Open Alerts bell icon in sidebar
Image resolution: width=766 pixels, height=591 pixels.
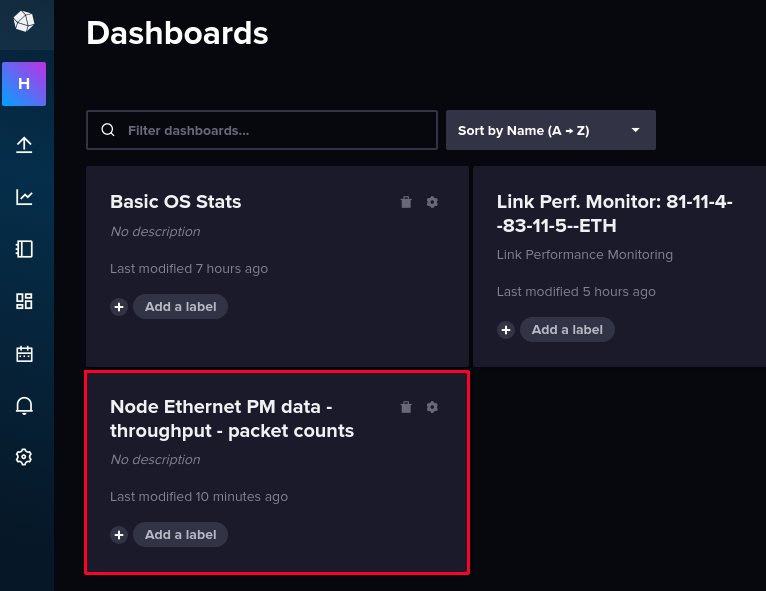(x=24, y=405)
